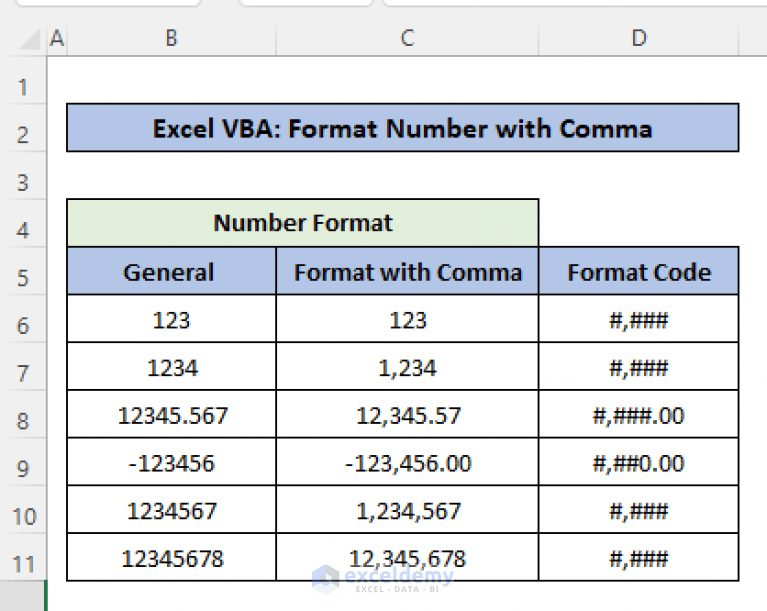Click the 'General' header cell
The image size is (767, 611).
pos(171,271)
